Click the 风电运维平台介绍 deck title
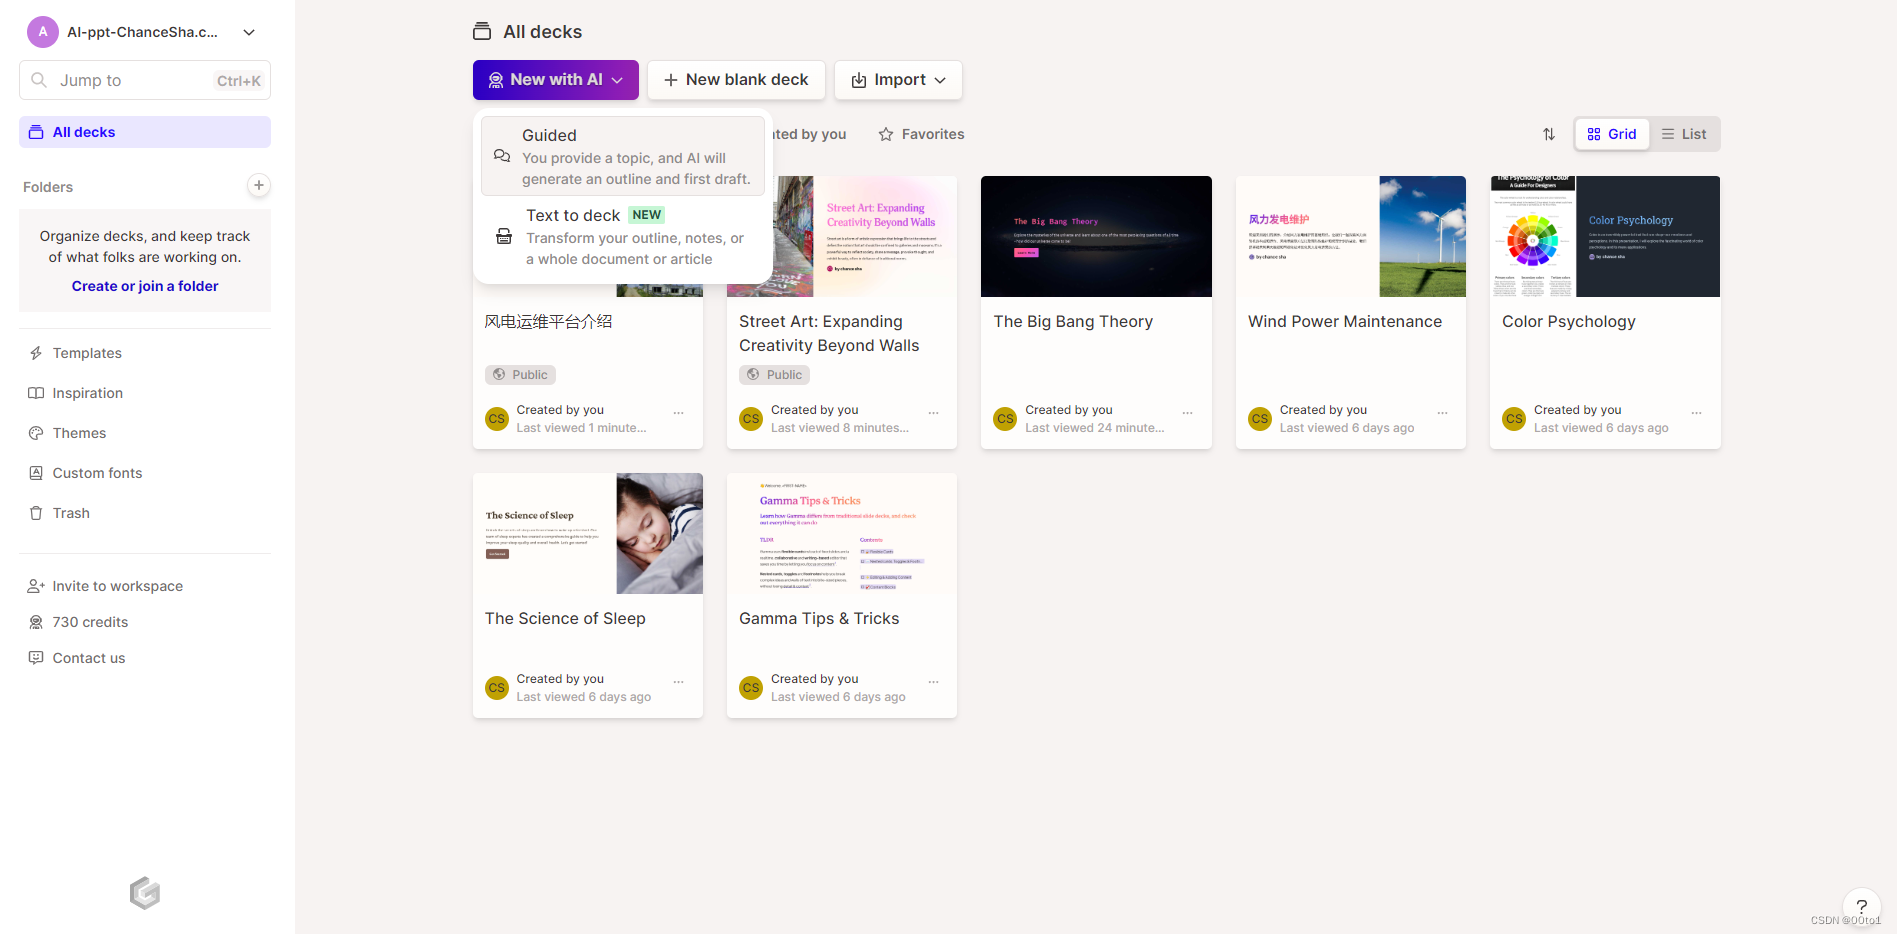 coord(548,321)
